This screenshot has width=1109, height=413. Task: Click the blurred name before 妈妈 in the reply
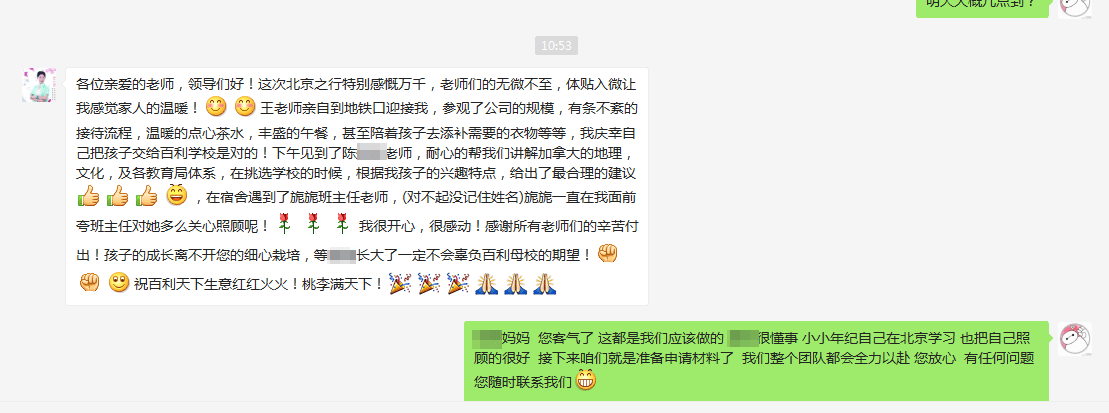[487, 337]
